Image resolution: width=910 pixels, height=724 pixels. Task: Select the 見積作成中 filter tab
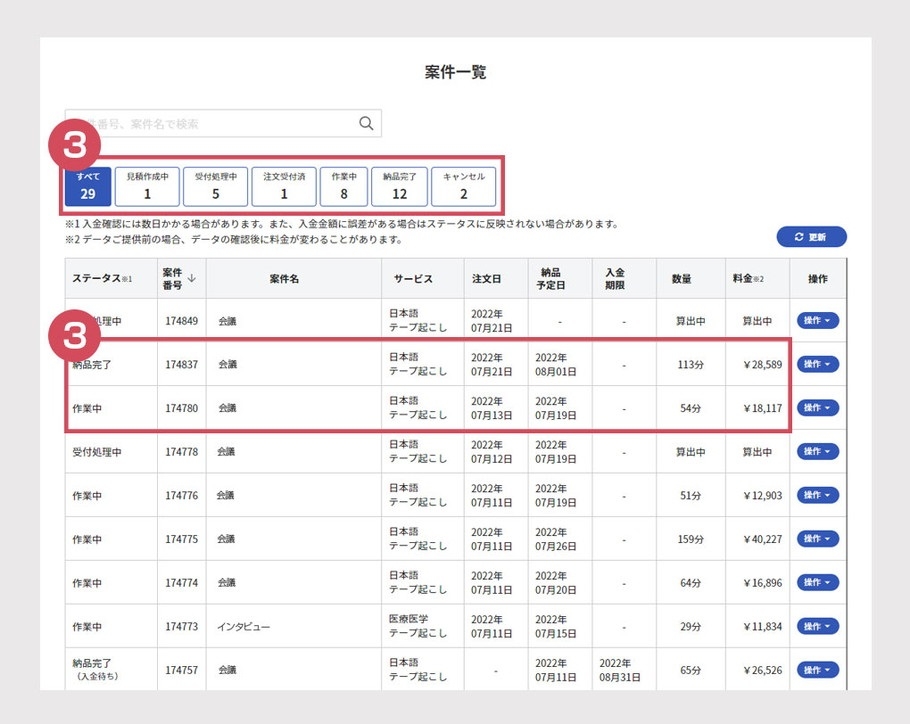(147, 186)
